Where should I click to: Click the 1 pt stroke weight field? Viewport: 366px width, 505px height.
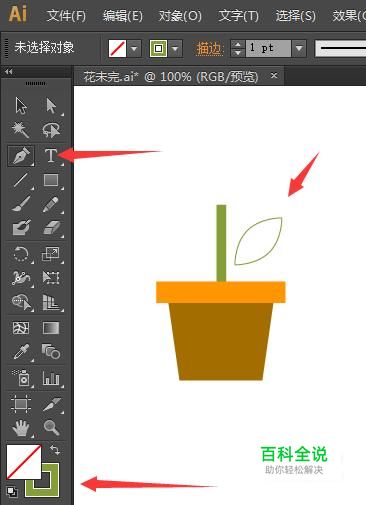tap(268, 49)
